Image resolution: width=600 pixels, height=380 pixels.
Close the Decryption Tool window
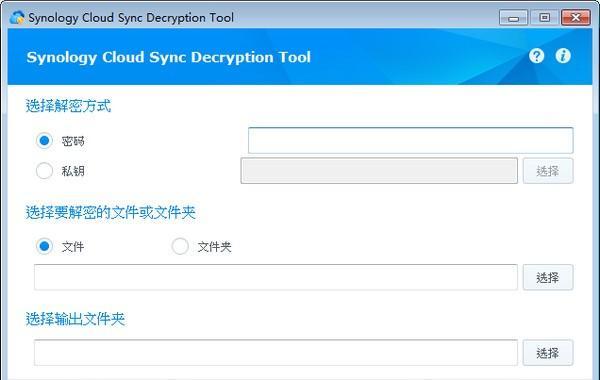click(x=576, y=18)
